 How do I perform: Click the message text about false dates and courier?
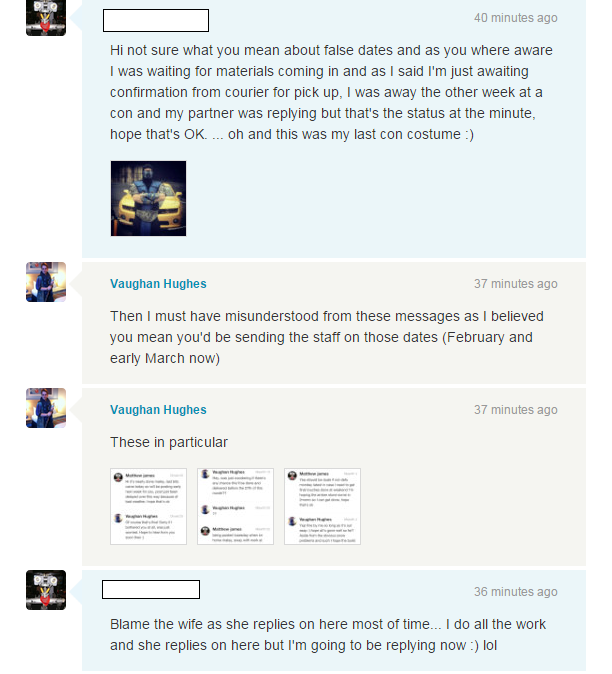point(331,92)
